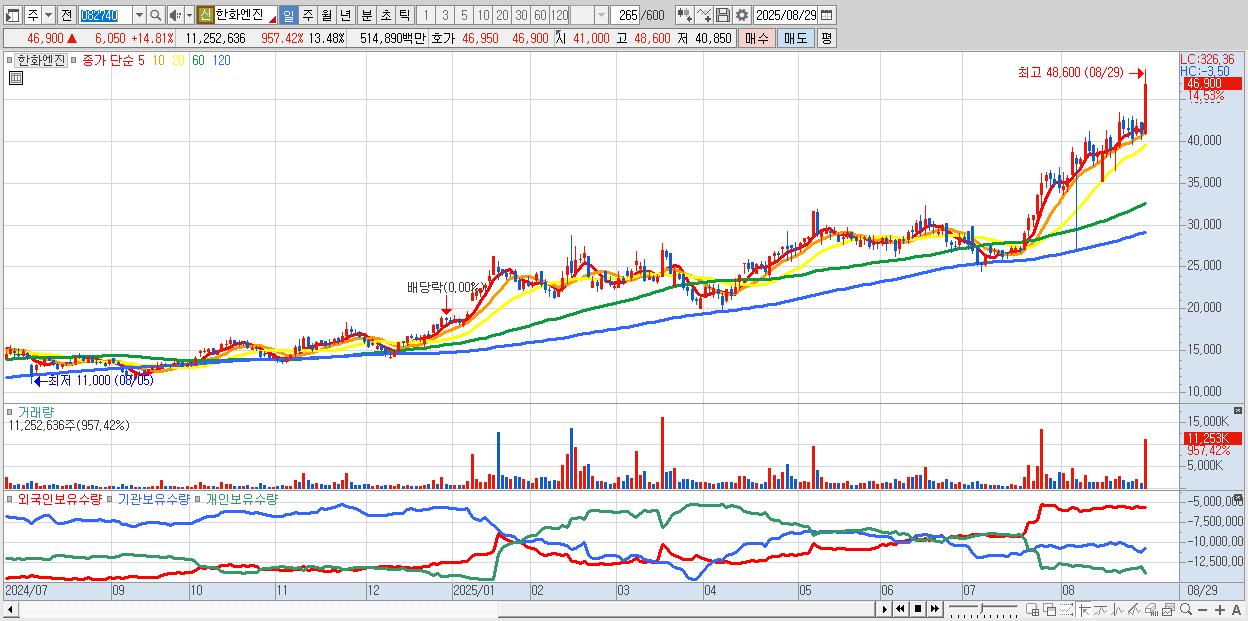The image size is (1248, 621).
Task: Click the 전 button beside stock code
Action: (x=66, y=15)
